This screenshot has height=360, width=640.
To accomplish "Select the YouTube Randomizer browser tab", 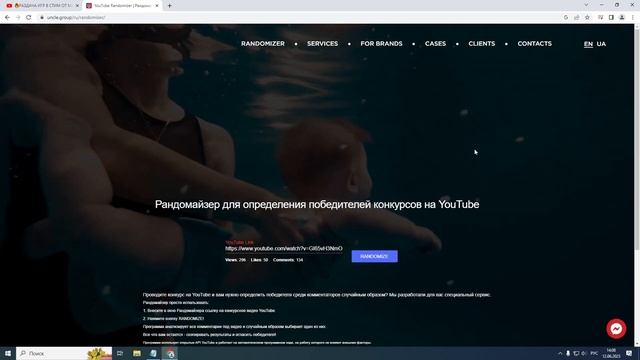I will point(121,6).
